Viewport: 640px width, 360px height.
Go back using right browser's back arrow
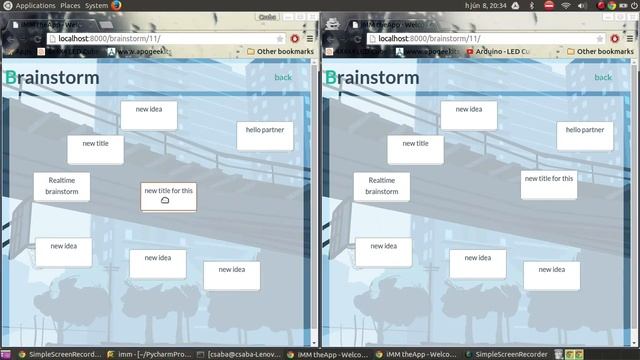[331, 39]
